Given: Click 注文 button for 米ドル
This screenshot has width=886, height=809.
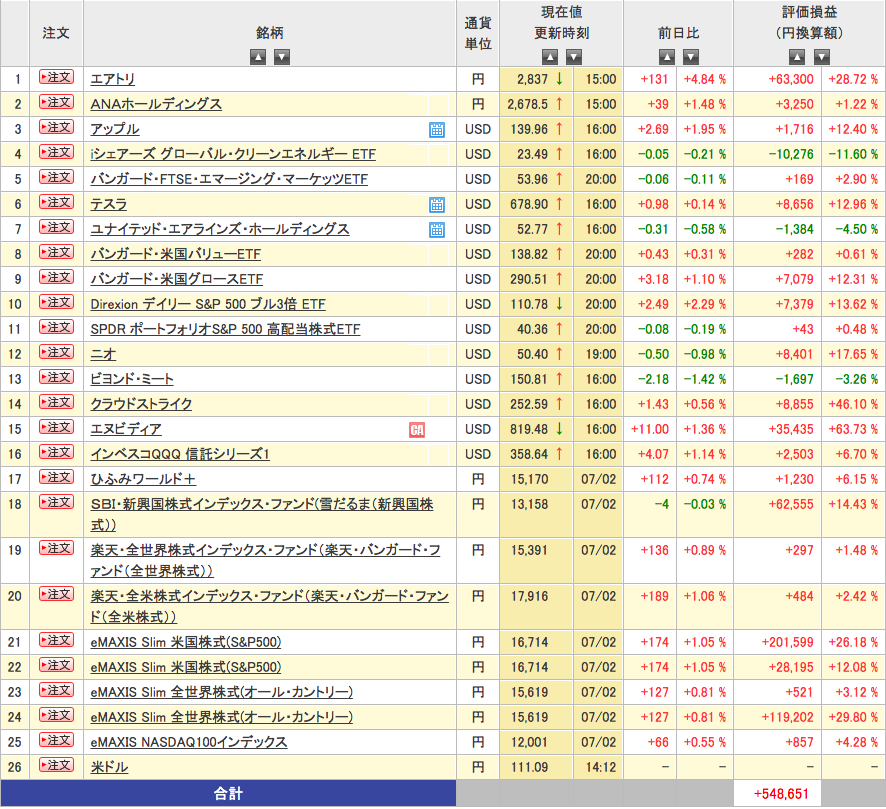Looking at the screenshot, I should 57,765.
